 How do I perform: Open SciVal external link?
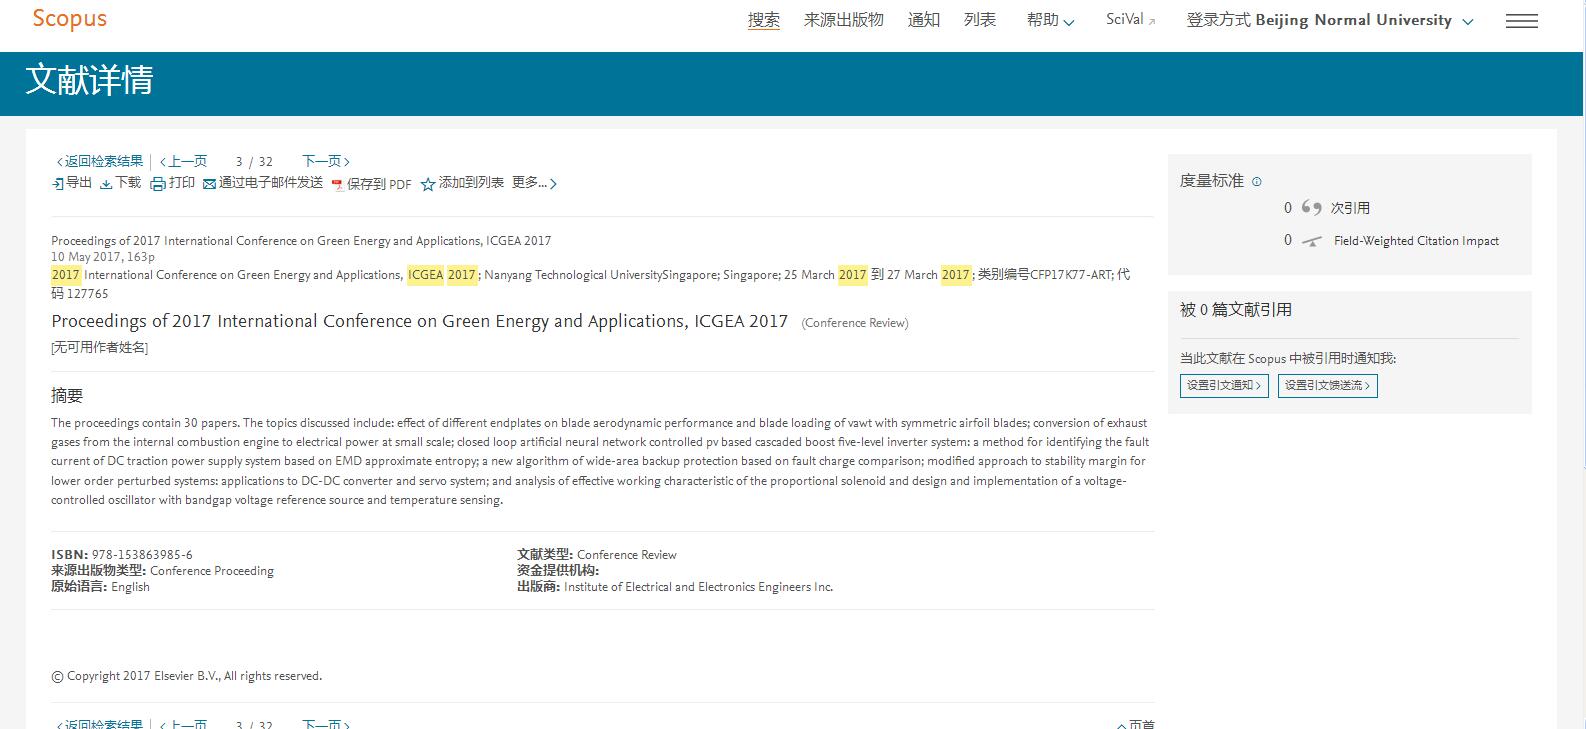[1130, 20]
